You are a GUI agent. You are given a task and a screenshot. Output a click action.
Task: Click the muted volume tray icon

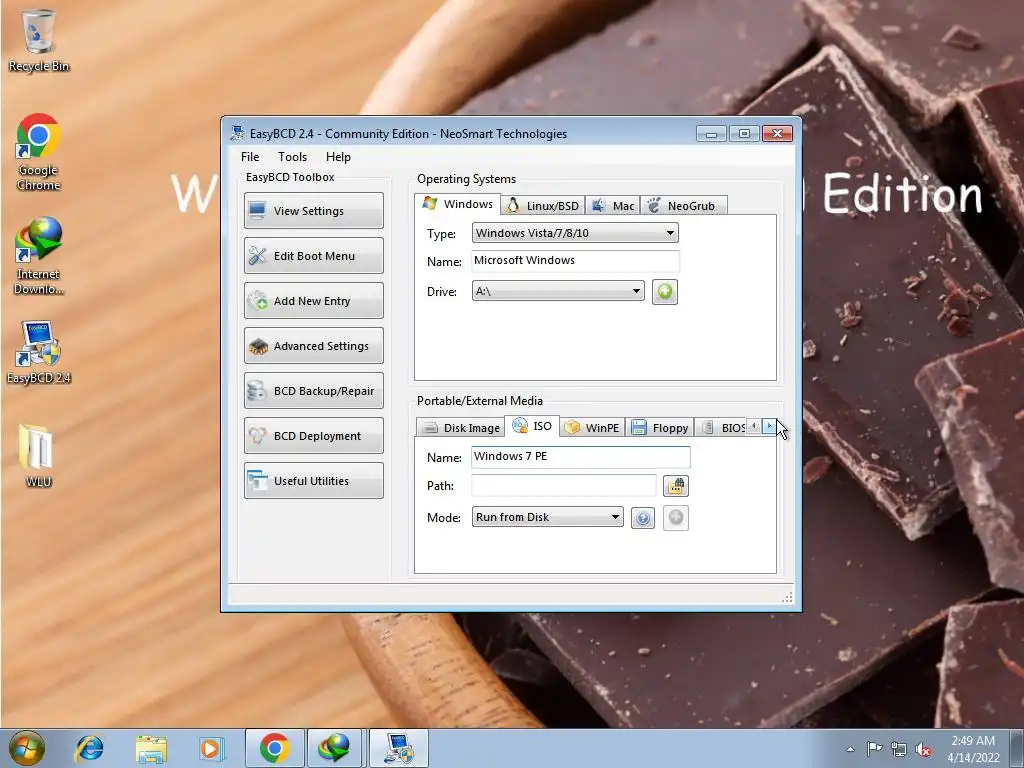[923, 749]
